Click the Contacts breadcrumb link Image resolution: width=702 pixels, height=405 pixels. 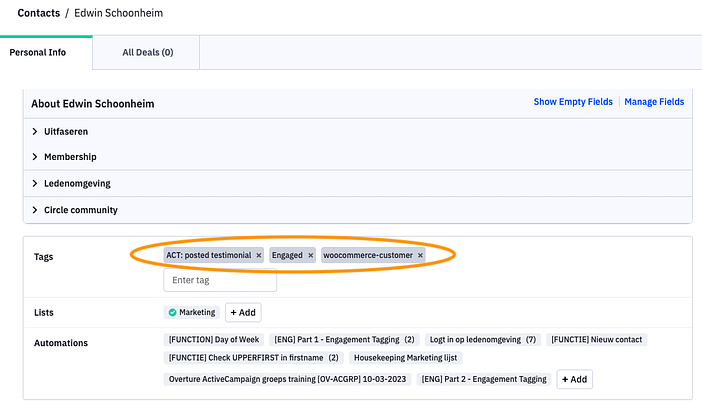click(38, 14)
